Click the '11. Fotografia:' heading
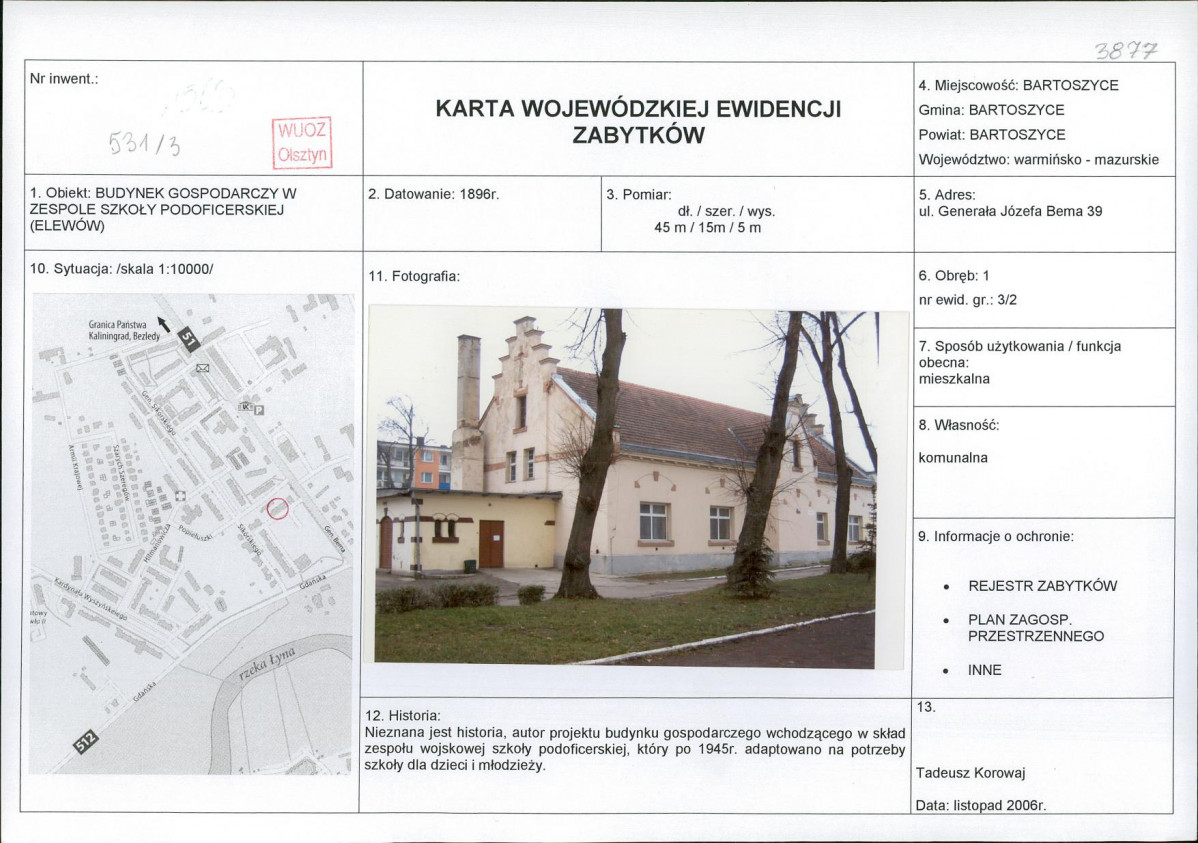Viewport: 1198px width, 843px height. [414, 277]
